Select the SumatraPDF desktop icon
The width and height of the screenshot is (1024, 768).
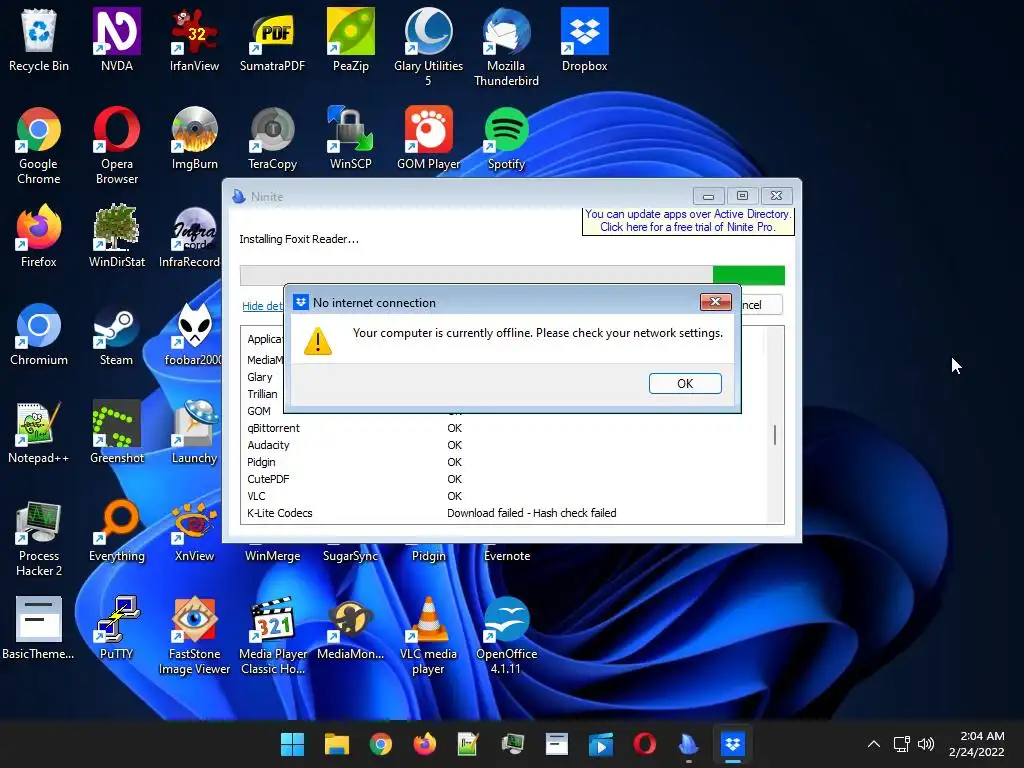click(272, 40)
